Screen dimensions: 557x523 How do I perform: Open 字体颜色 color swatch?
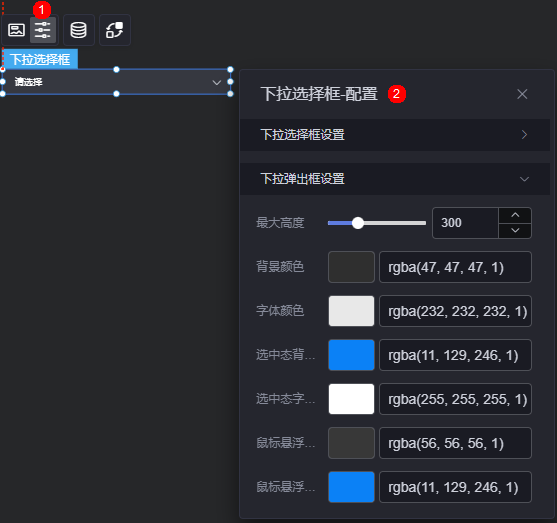351,311
